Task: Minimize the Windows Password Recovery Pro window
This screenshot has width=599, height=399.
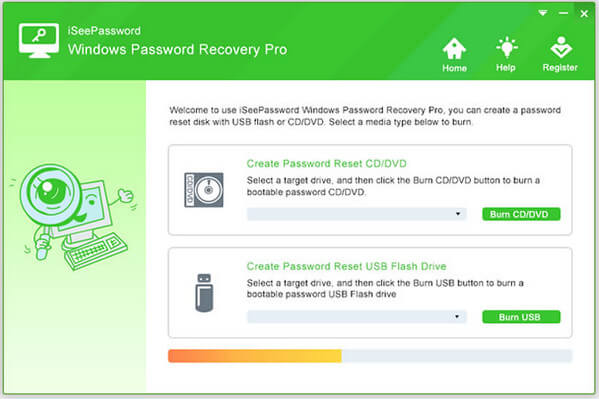Action: 563,13
